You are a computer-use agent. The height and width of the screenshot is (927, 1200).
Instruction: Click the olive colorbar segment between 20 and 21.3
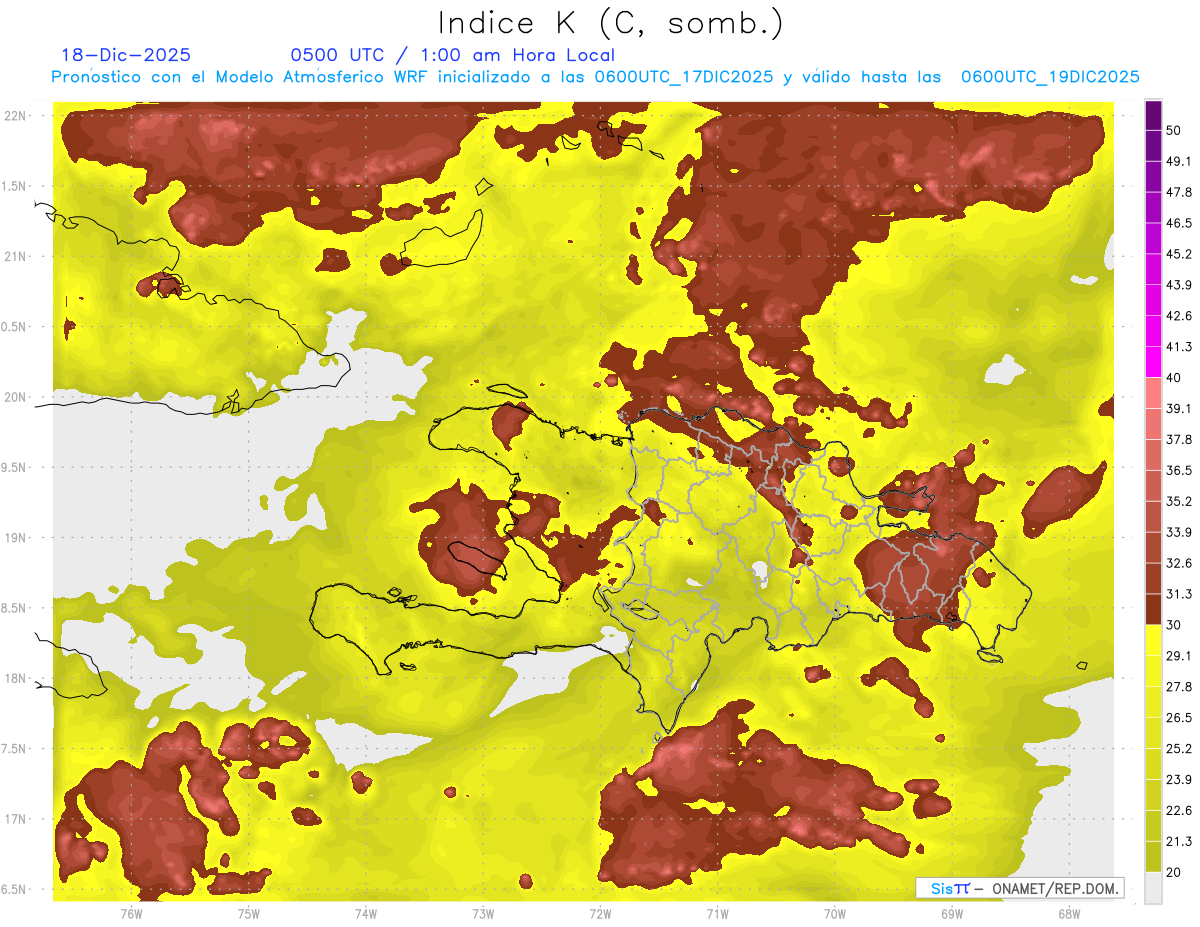pos(1154,857)
